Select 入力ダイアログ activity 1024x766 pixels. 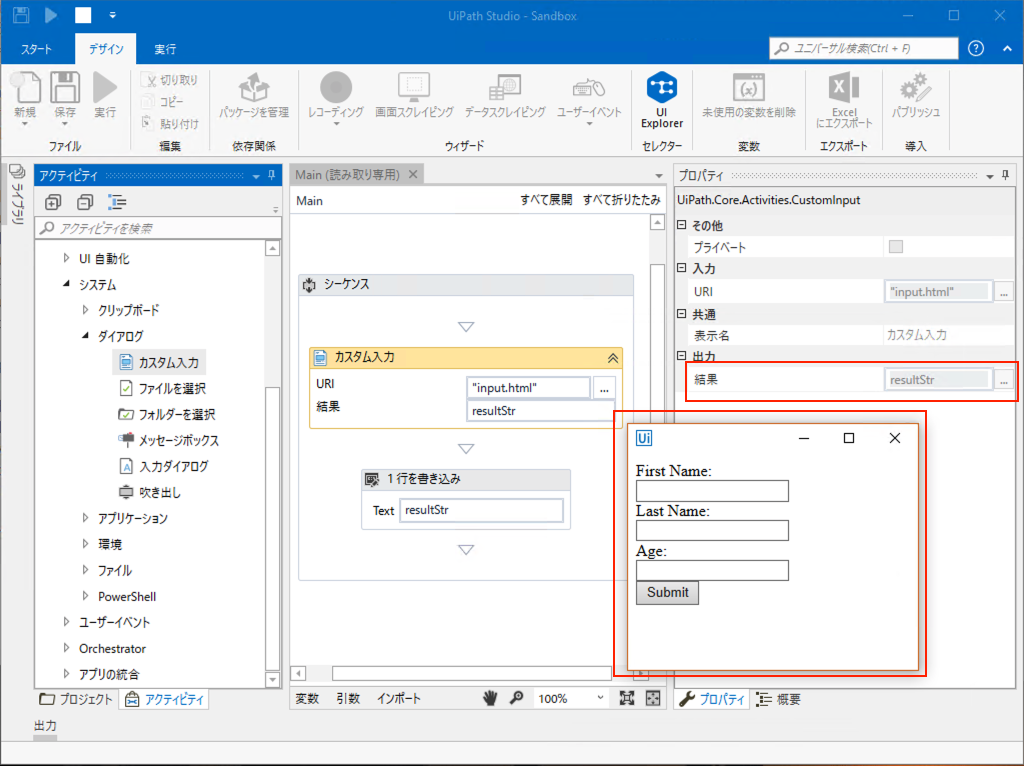coord(164,466)
